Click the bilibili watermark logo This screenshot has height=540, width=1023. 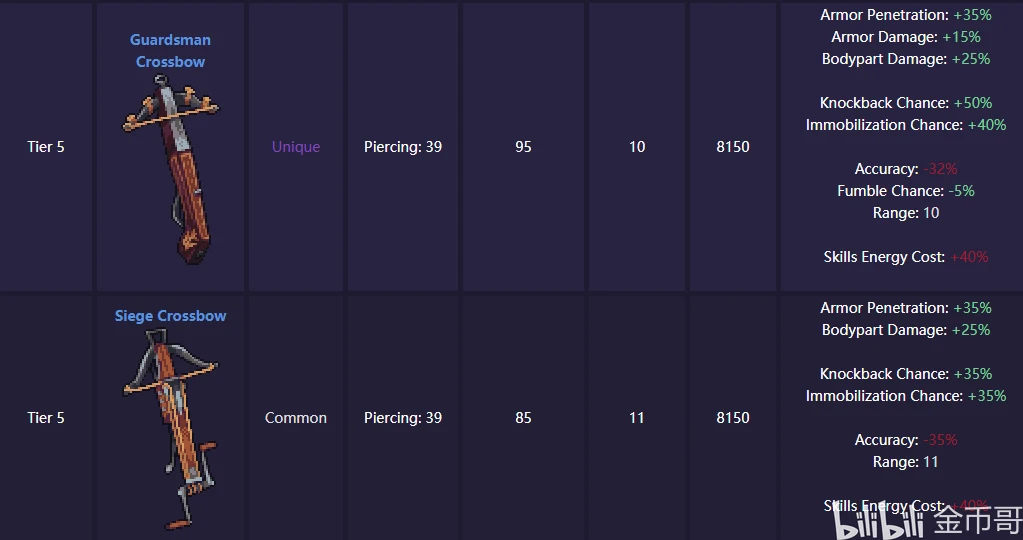(879, 521)
